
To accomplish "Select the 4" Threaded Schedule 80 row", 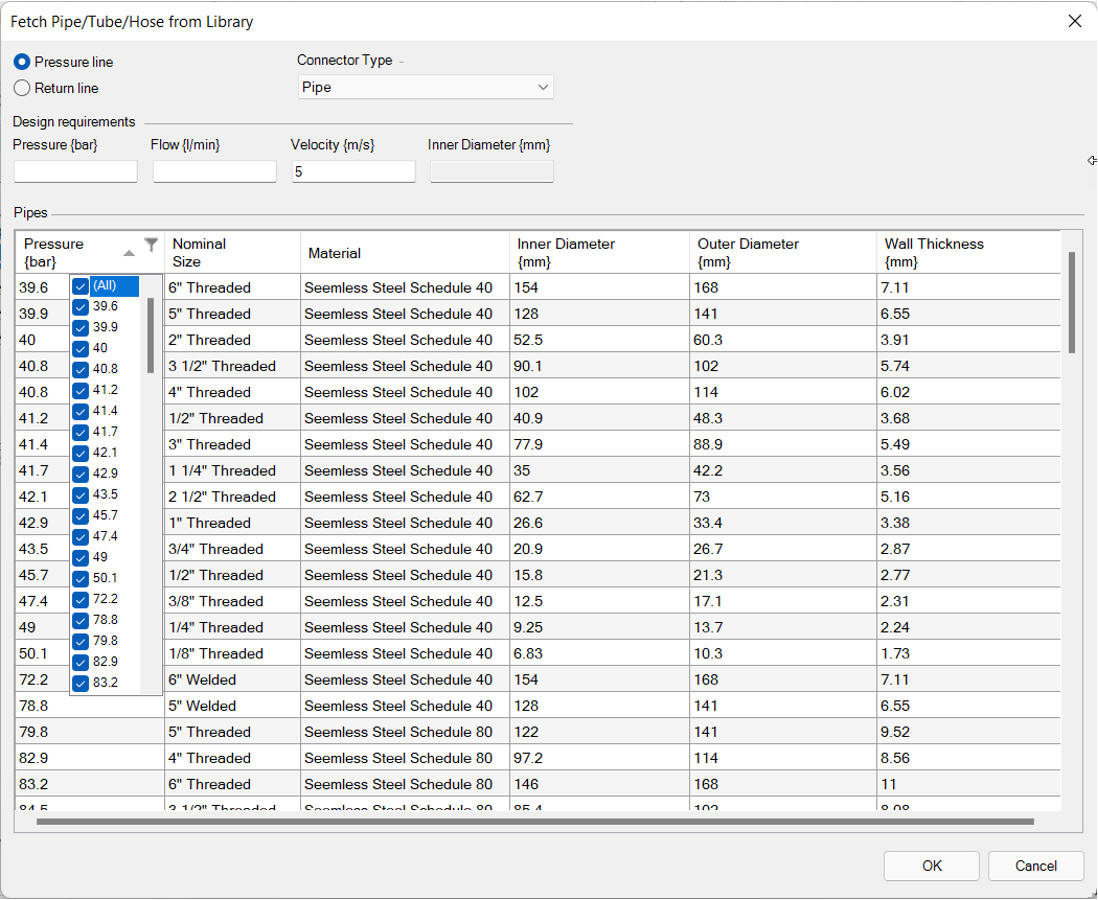I will 538,759.
